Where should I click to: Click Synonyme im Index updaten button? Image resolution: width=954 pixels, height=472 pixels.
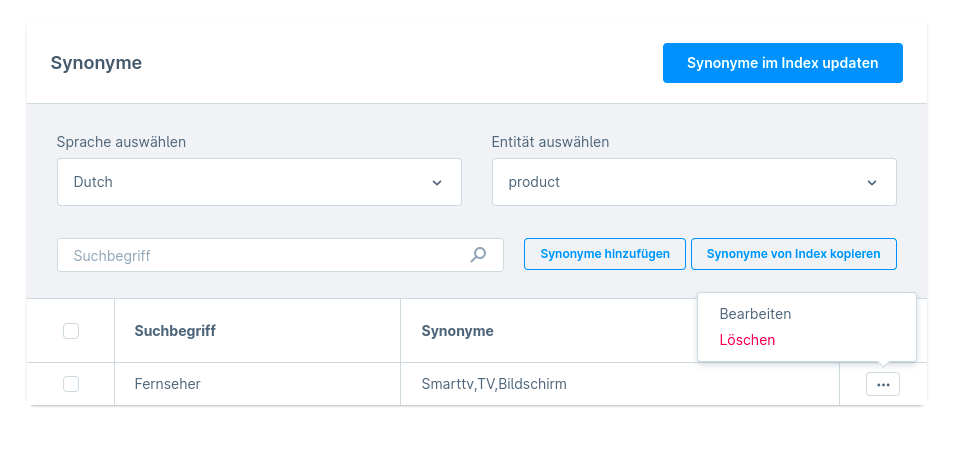click(782, 63)
